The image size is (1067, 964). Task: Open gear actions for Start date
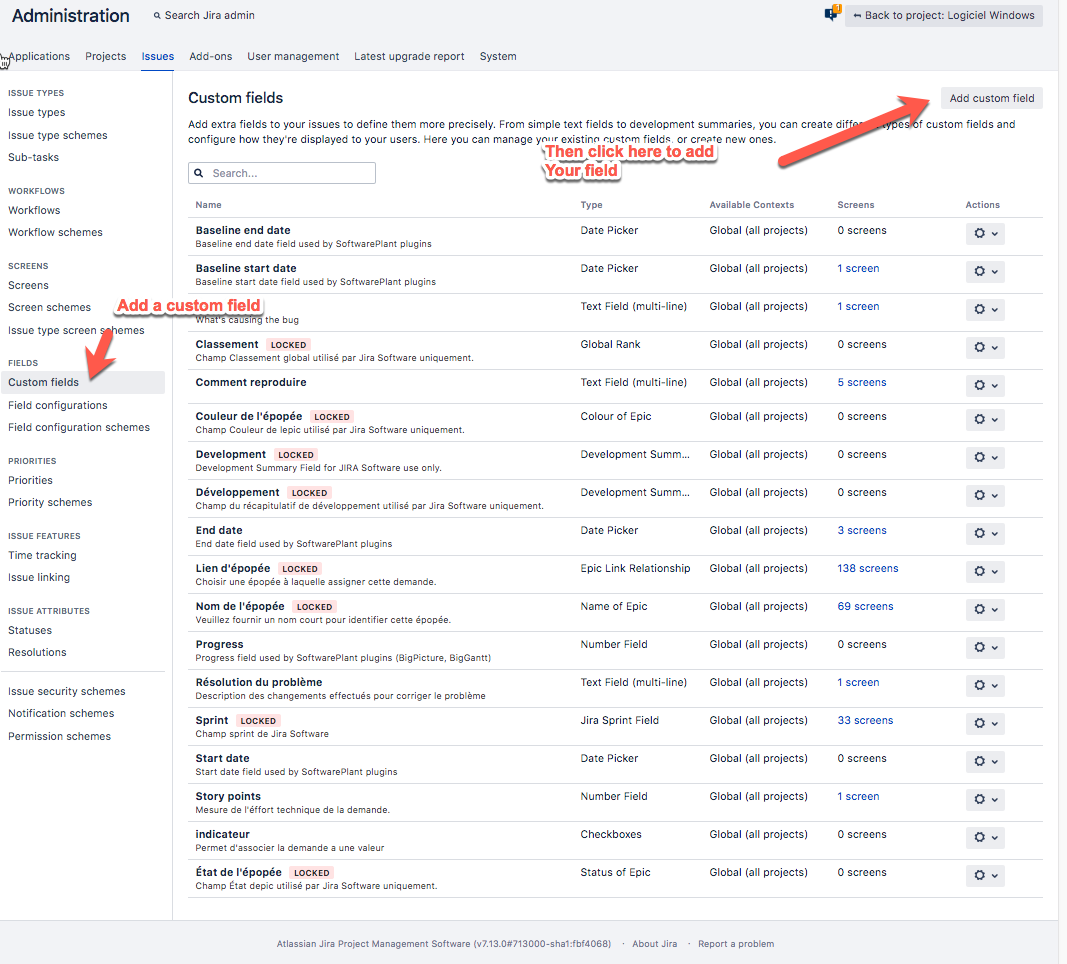tap(985, 761)
